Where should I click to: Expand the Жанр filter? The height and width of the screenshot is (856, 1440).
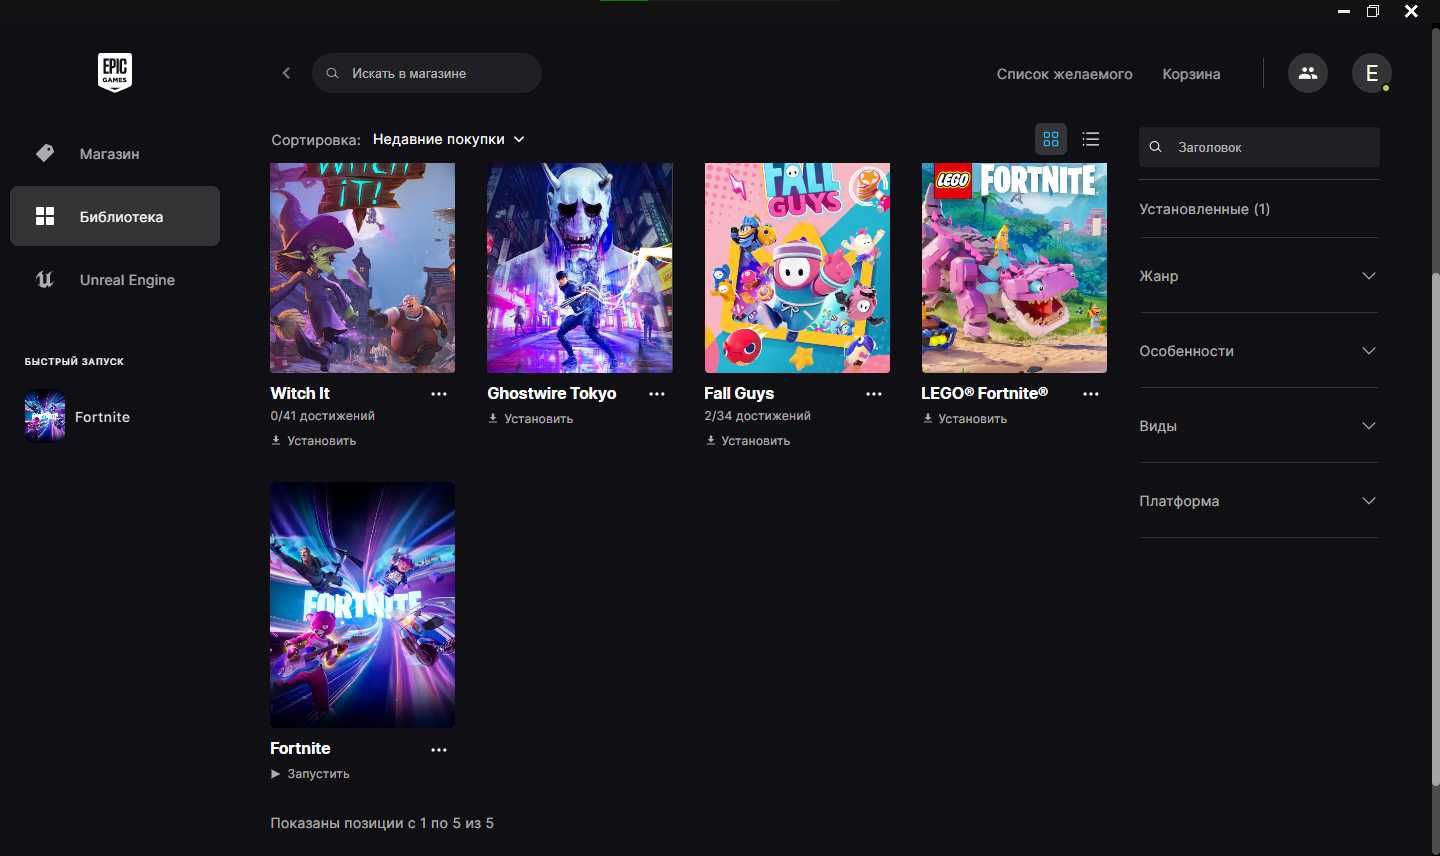[x=1259, y=275]
